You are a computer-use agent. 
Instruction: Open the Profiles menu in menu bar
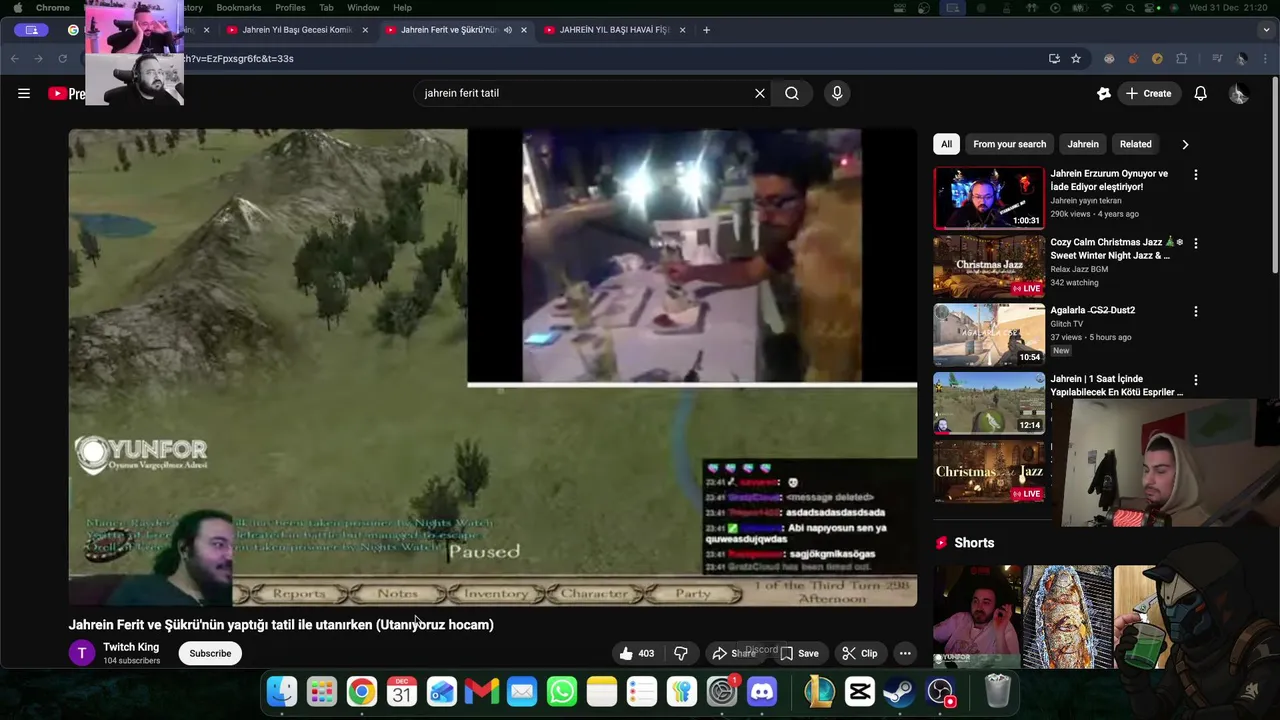coord(290,8)
